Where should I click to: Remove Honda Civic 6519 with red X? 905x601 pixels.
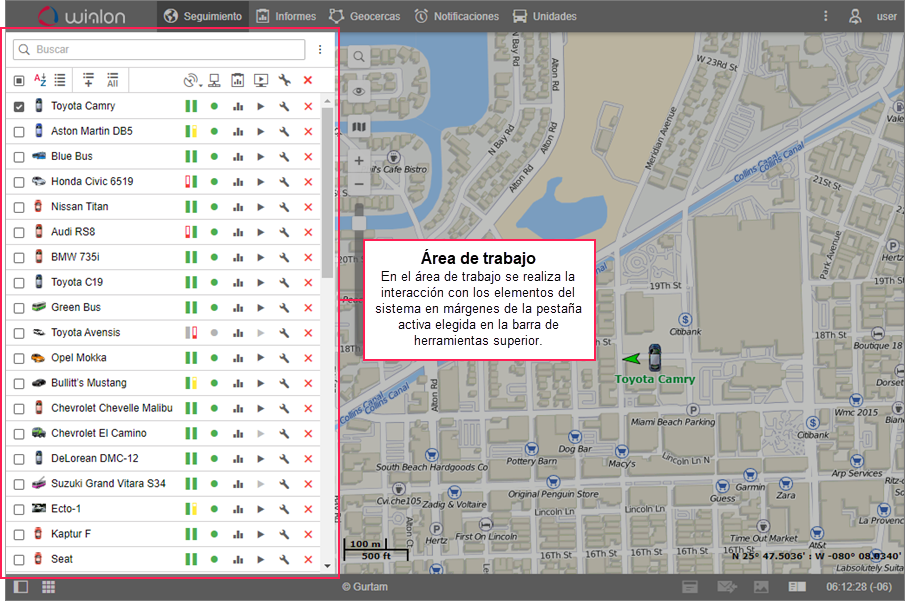[x=308, y=182]
